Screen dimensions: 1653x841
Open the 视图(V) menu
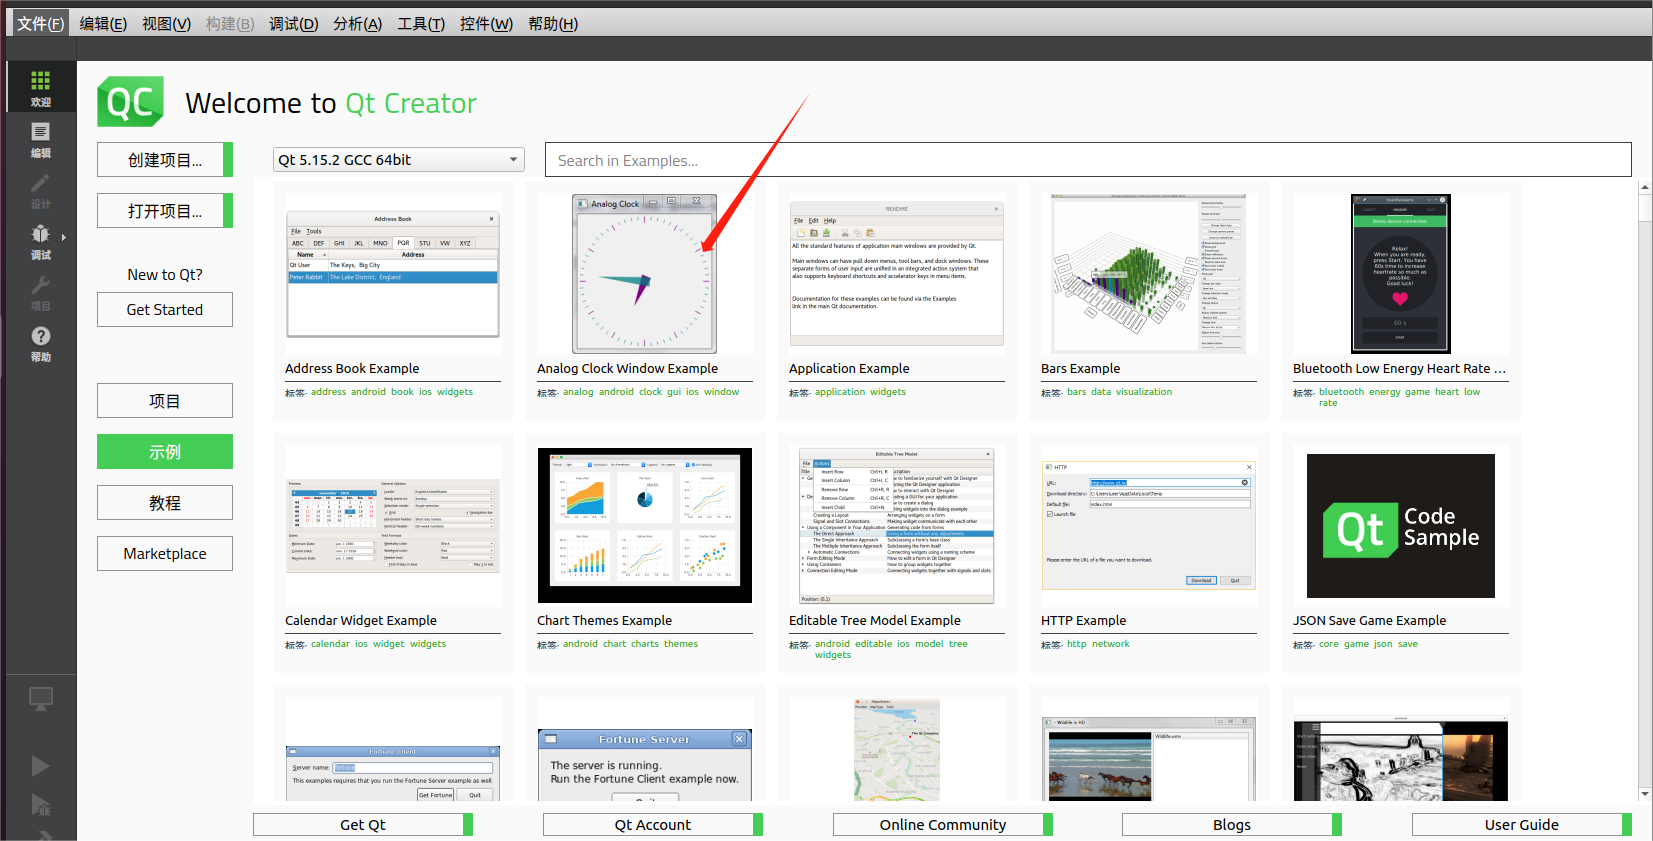166,23
